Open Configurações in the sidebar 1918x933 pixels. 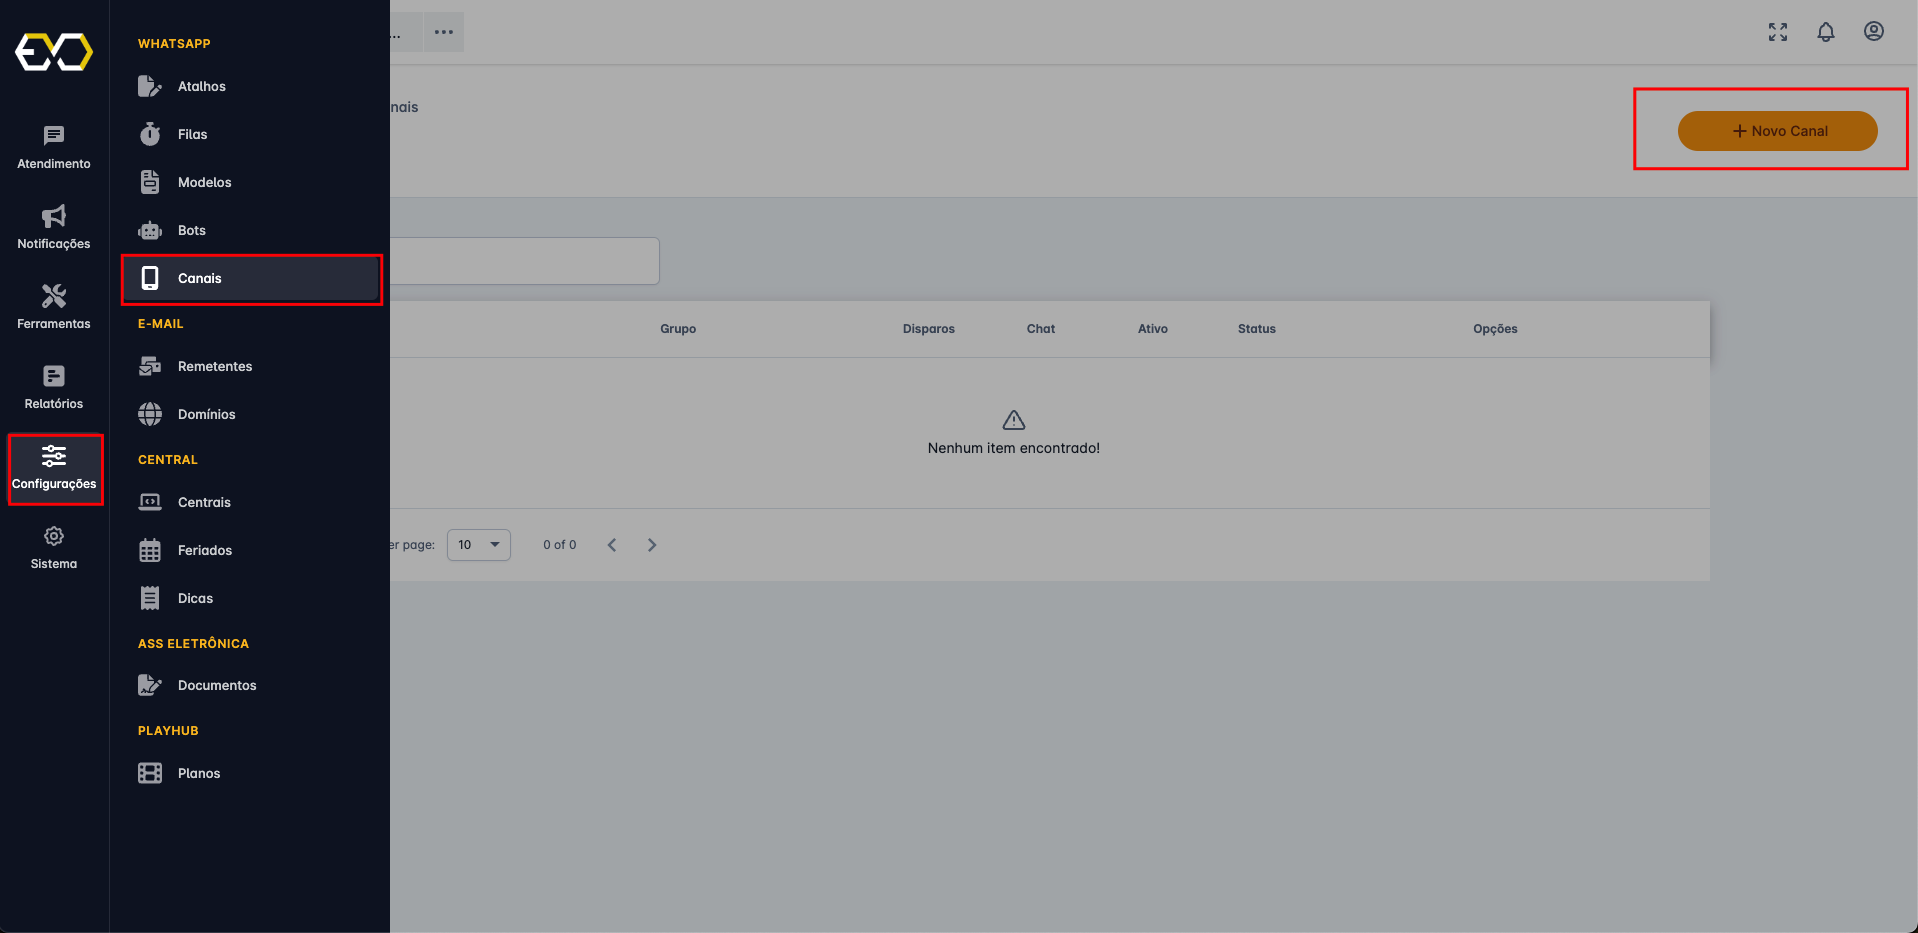tap(54, 468)
